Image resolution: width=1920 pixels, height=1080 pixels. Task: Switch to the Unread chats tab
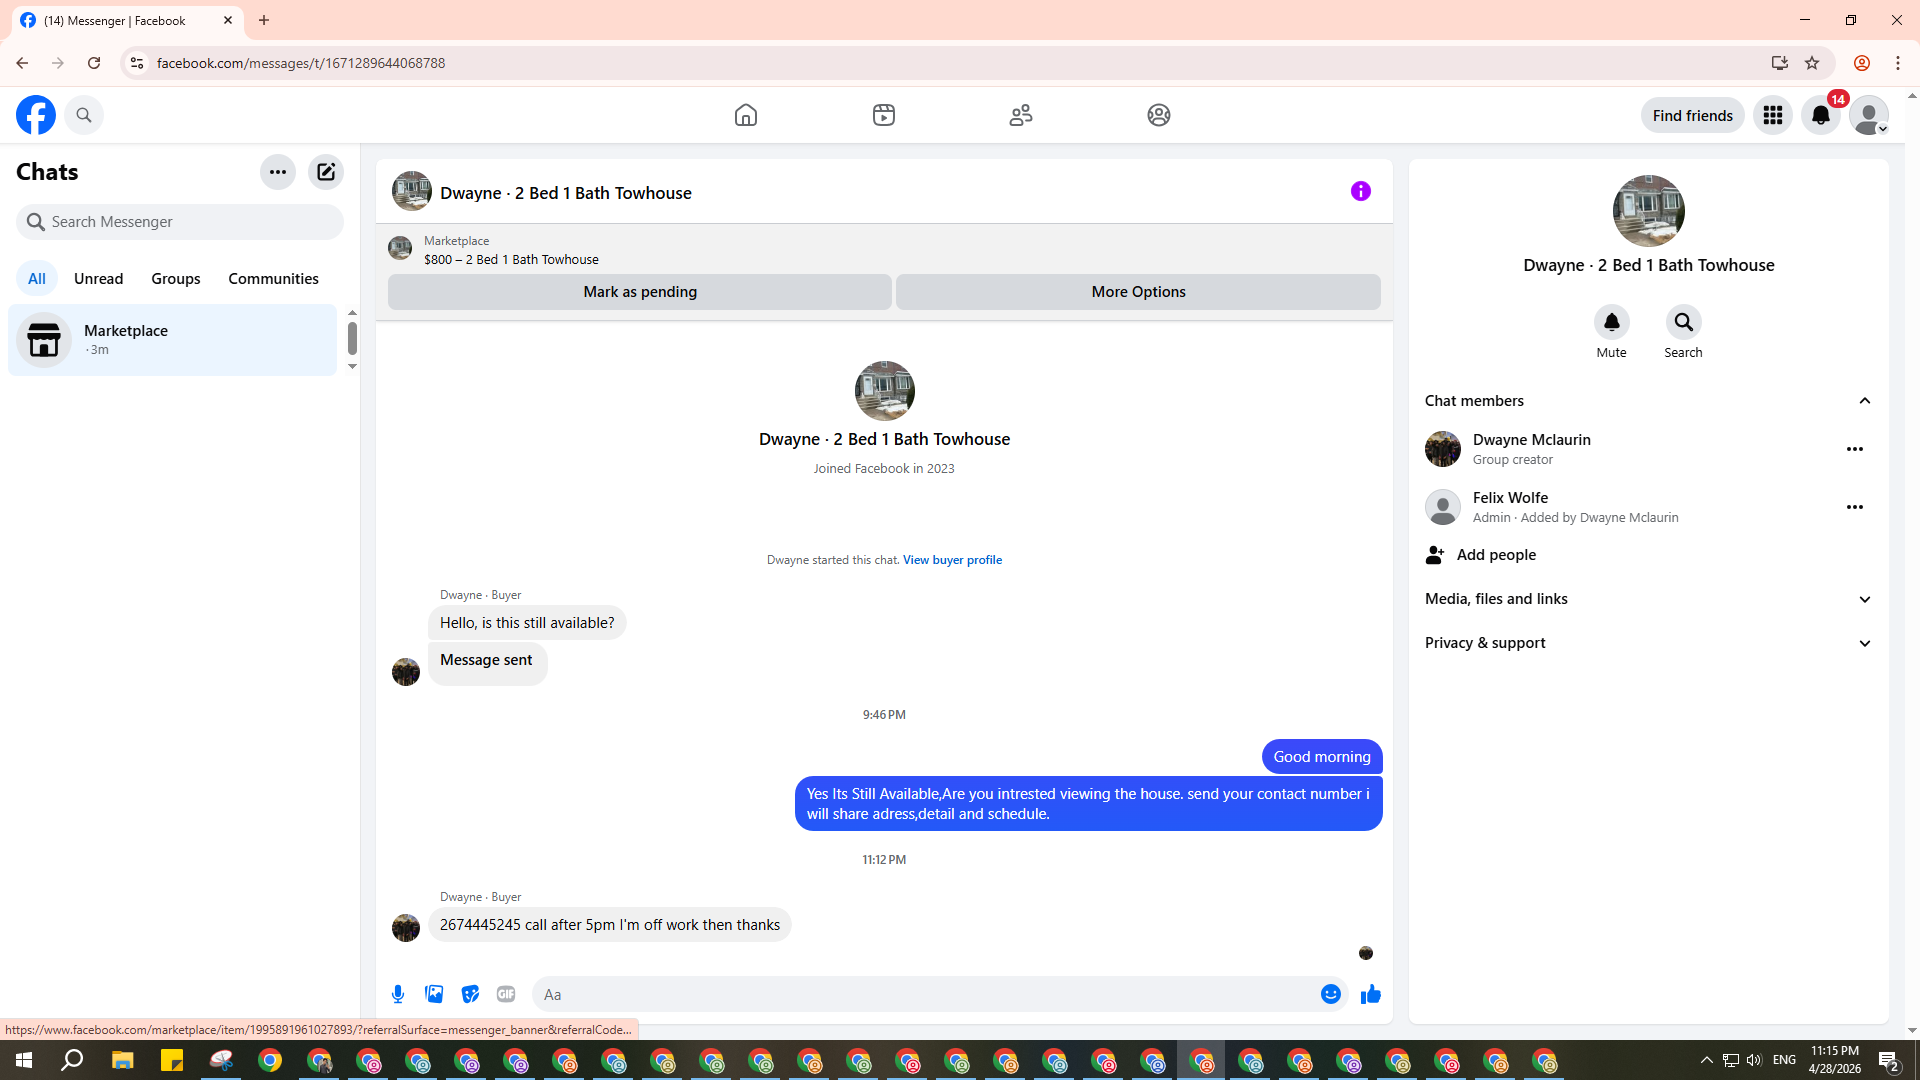[98, 279]
